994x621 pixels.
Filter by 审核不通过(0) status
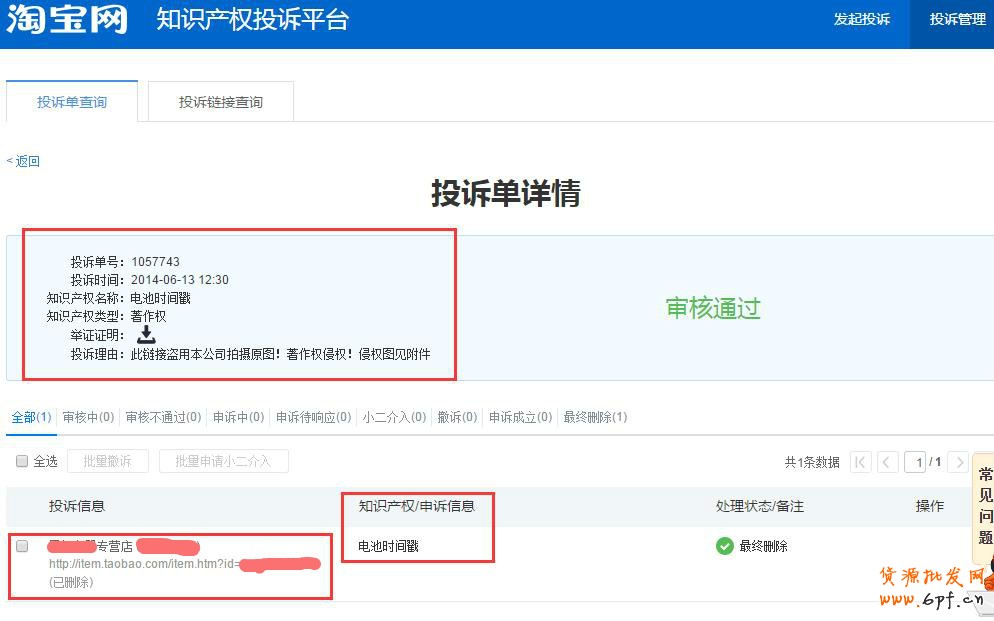pyautogui.click(x=163, y=417)
